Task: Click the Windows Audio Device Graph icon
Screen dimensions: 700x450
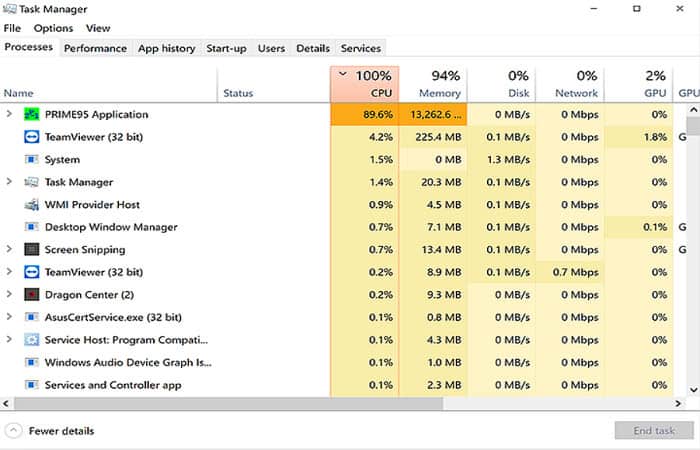Action: tap(31, 362)
